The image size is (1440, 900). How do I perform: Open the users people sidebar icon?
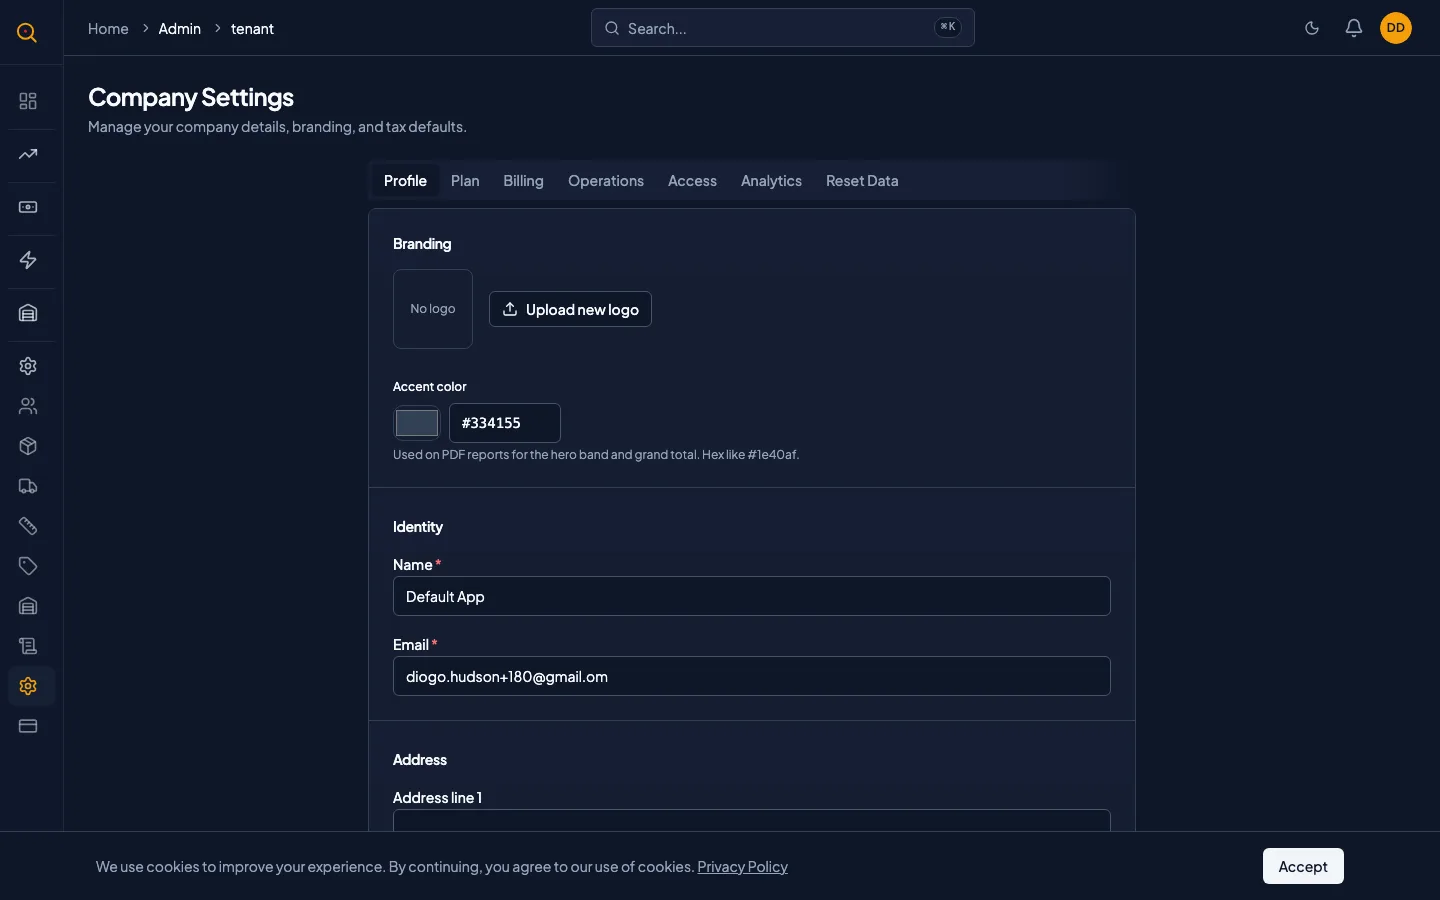tap(28, 406)
